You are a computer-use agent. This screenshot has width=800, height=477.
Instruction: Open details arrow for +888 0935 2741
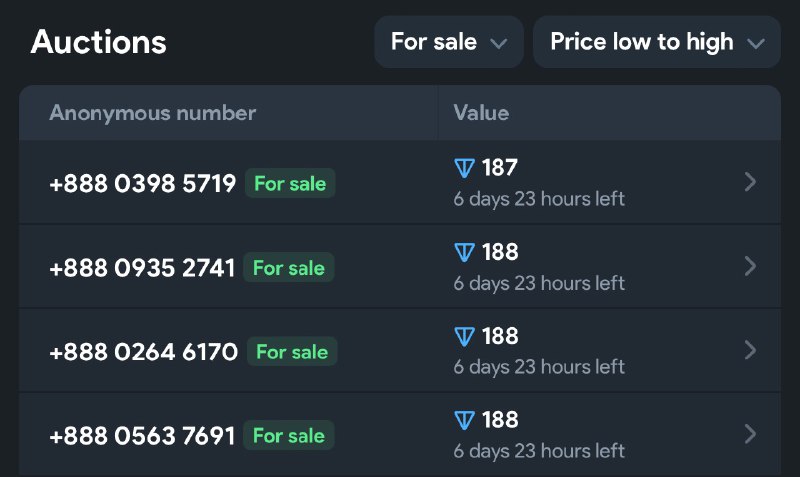point(750,266)
